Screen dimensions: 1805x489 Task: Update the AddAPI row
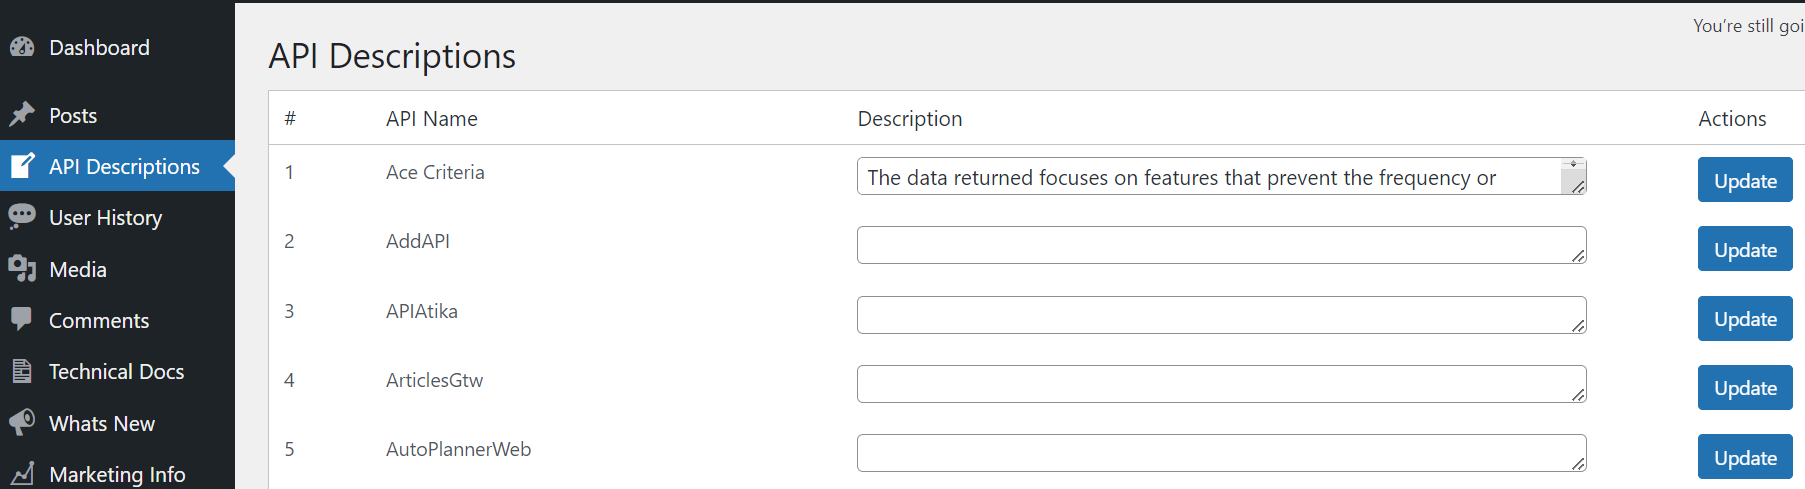tap(1745, 249)
